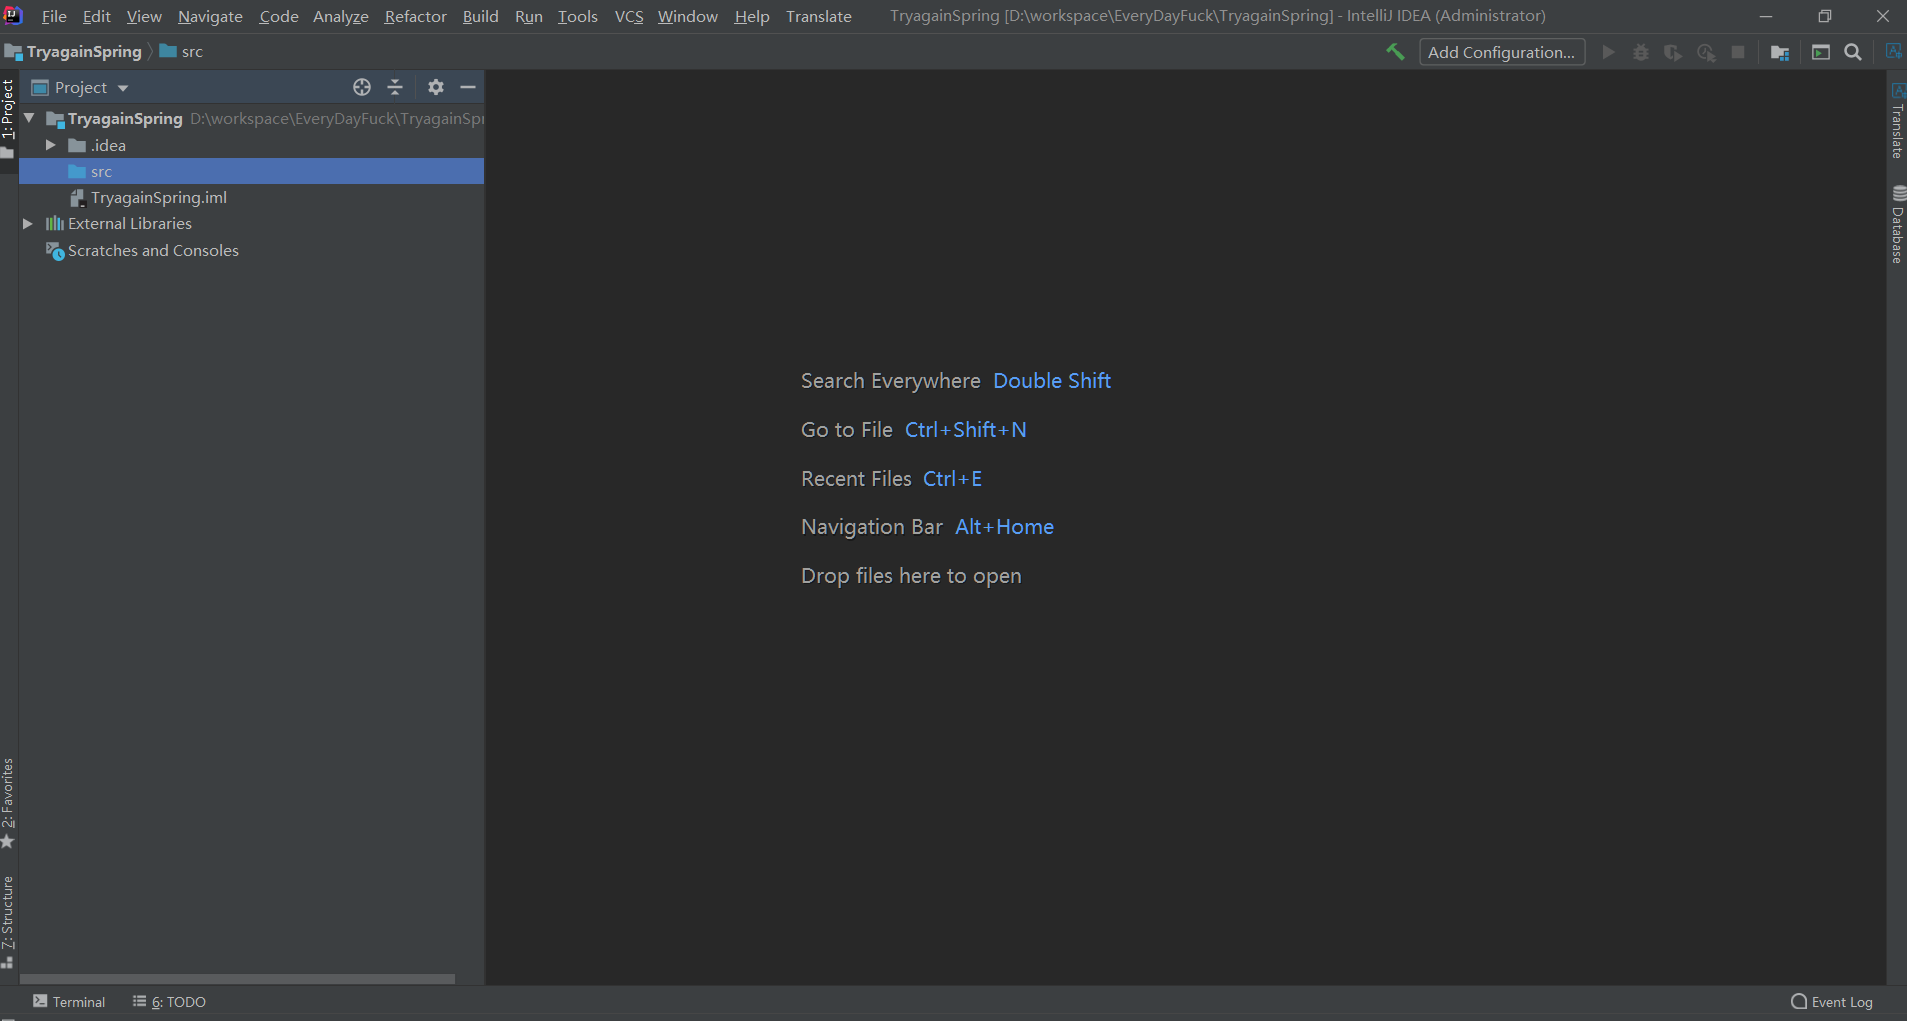This screenshot has height=1021, width=1907.
Task: Toggle the 6: TODO tool window
Action: 169,1002
